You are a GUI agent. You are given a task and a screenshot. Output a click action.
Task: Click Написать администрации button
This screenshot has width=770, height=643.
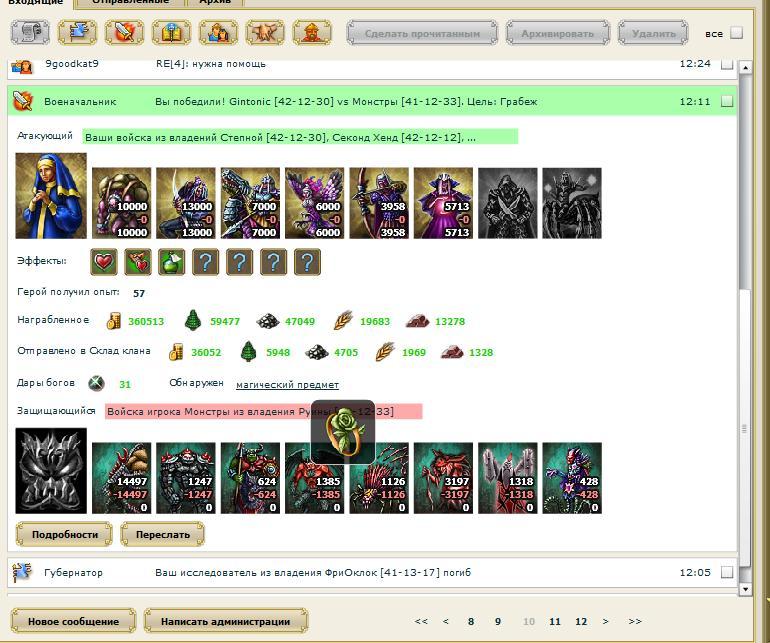pyautogui.click(x=225, y=621)
